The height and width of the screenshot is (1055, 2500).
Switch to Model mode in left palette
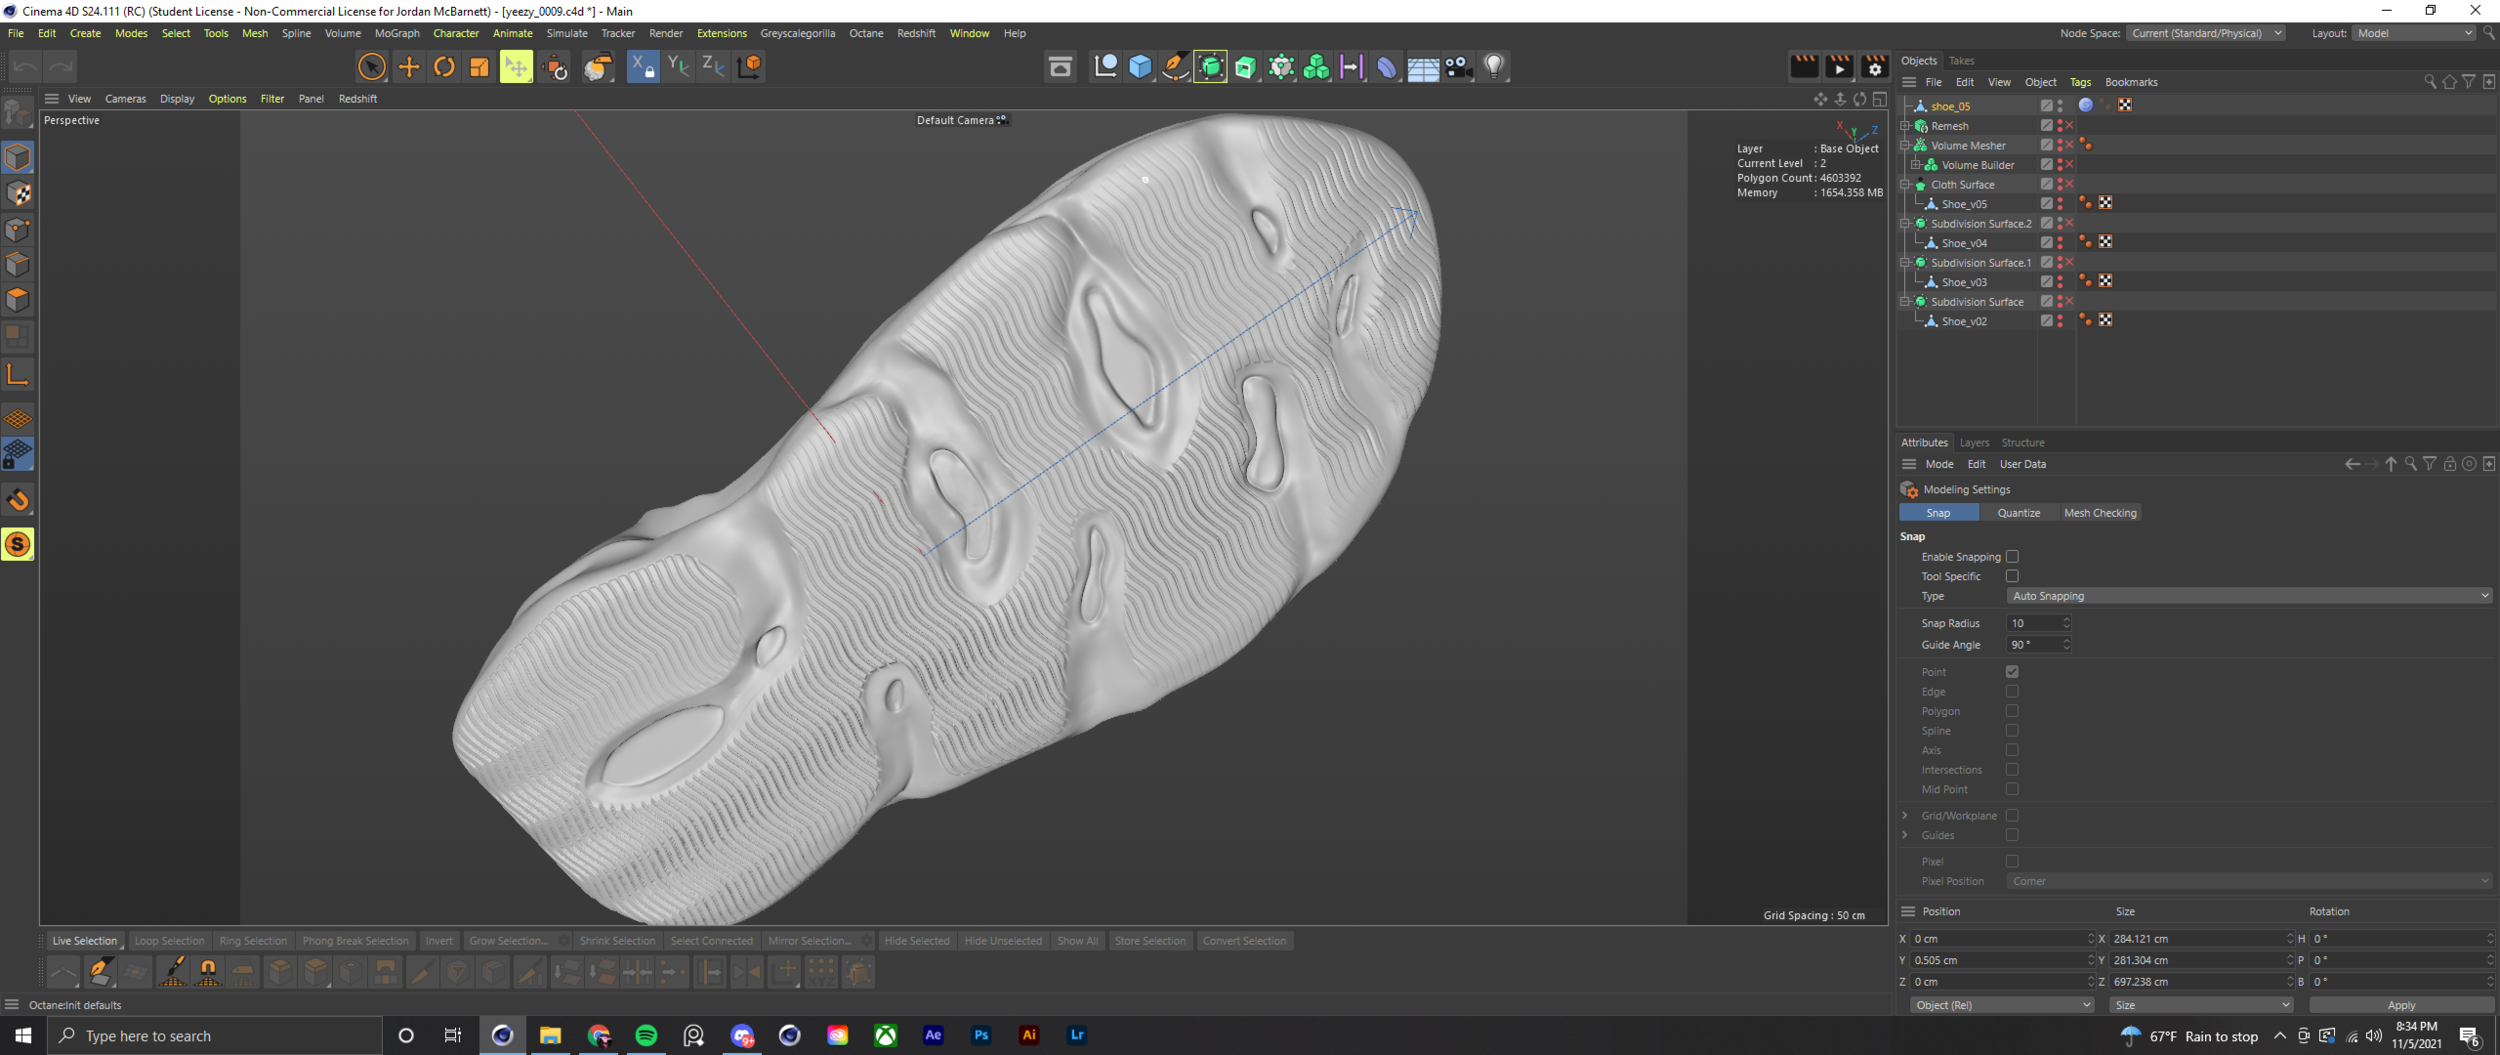(x=18, y=158)
